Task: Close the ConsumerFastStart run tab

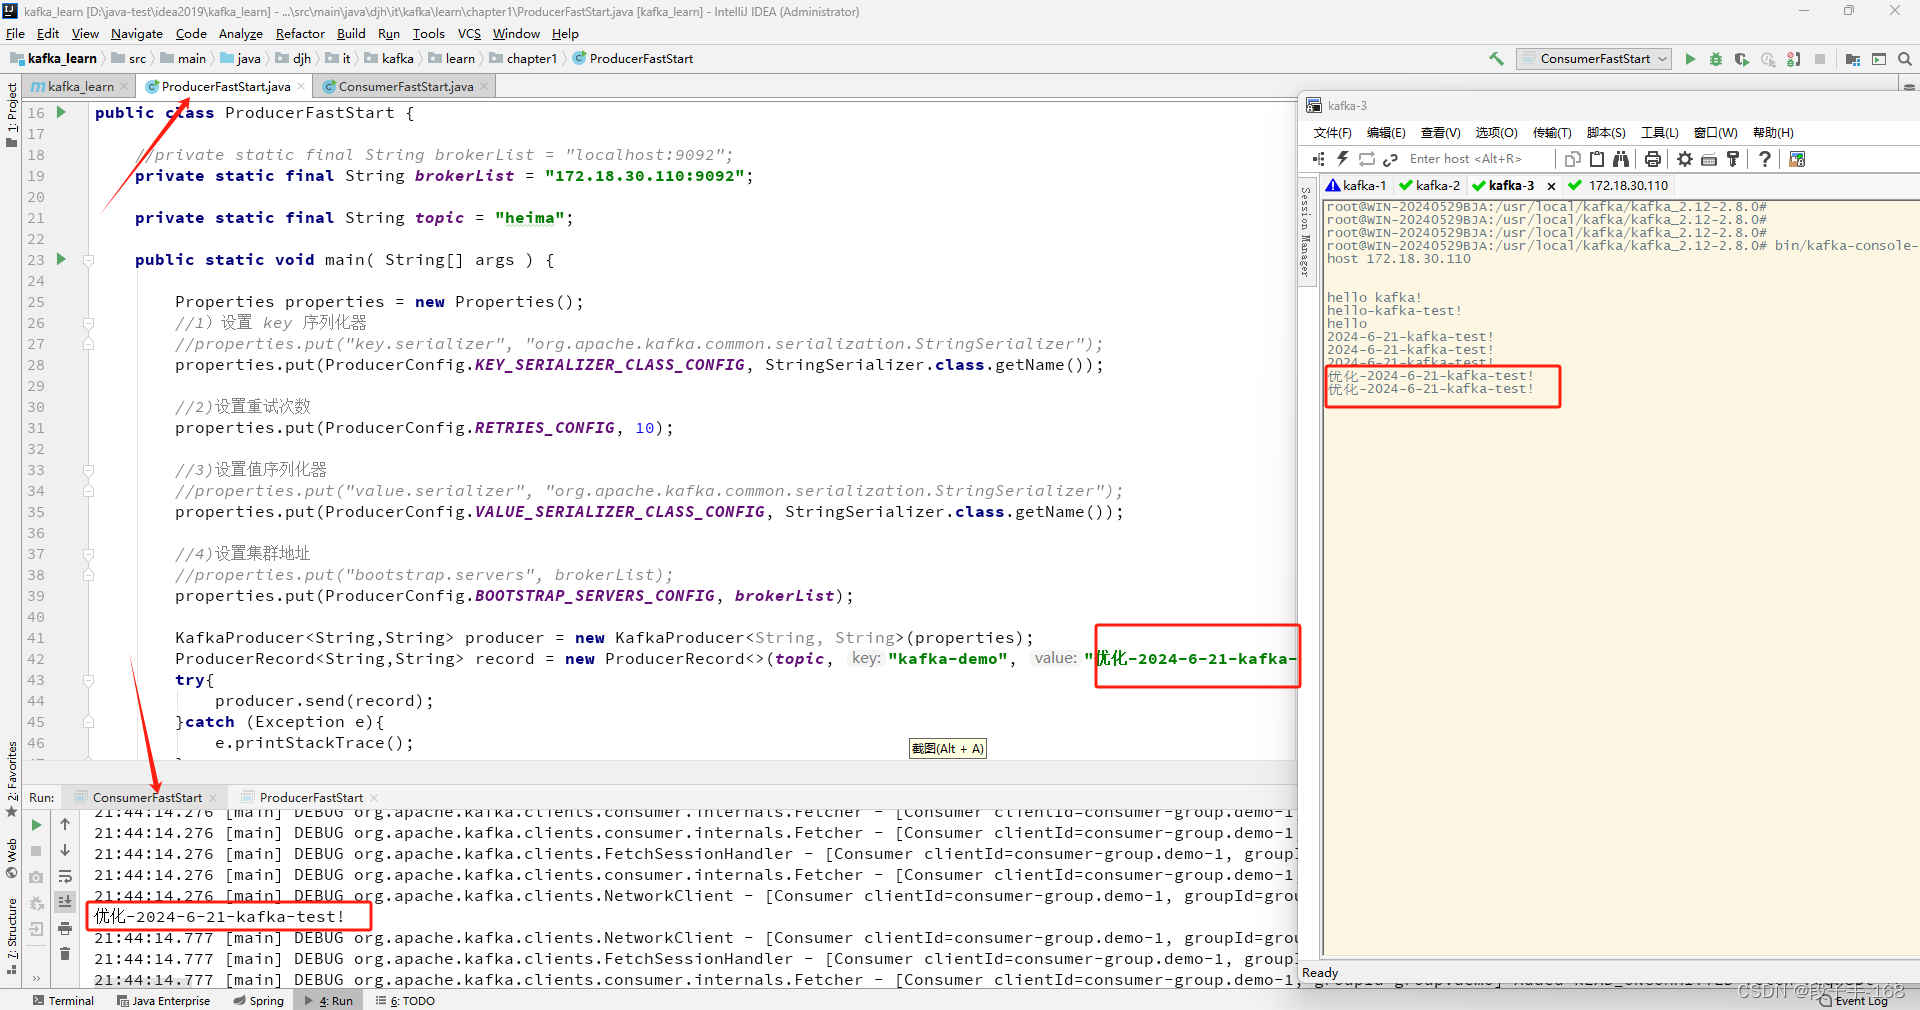Action: pyautogui.click(x=213, y=798)
